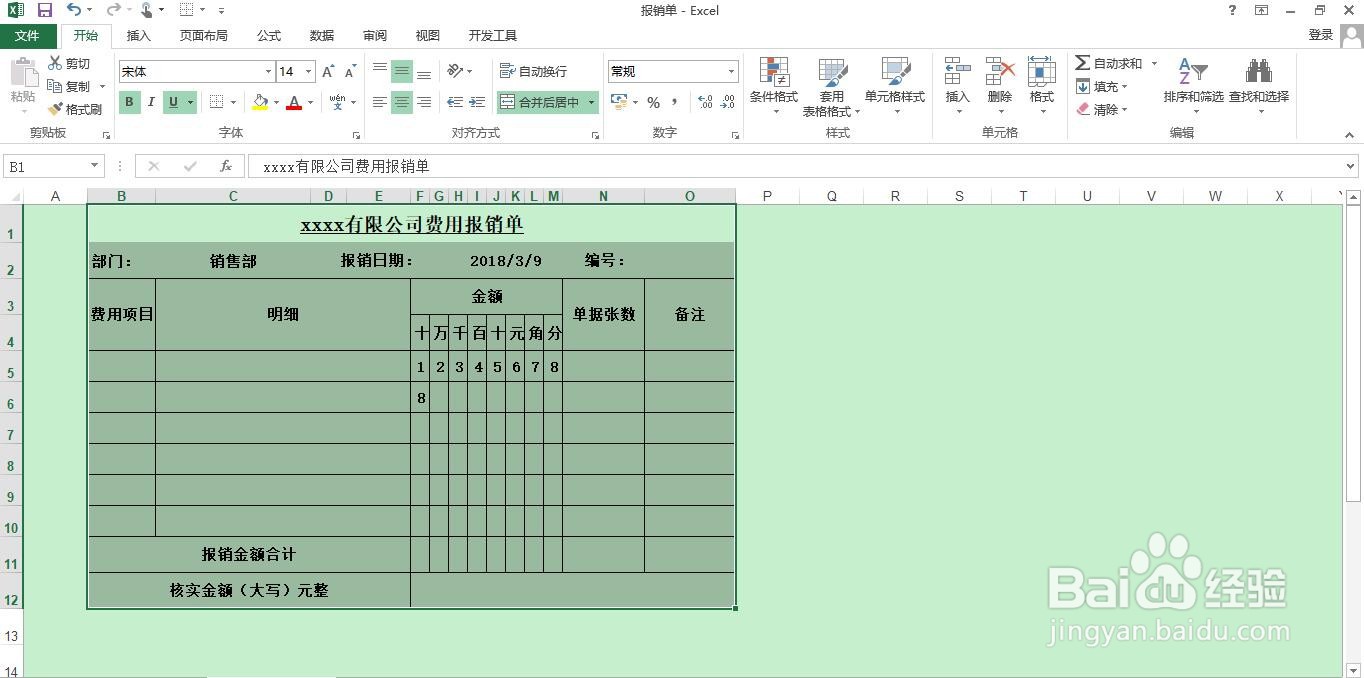Click the text orientation icon

point(455,71)
